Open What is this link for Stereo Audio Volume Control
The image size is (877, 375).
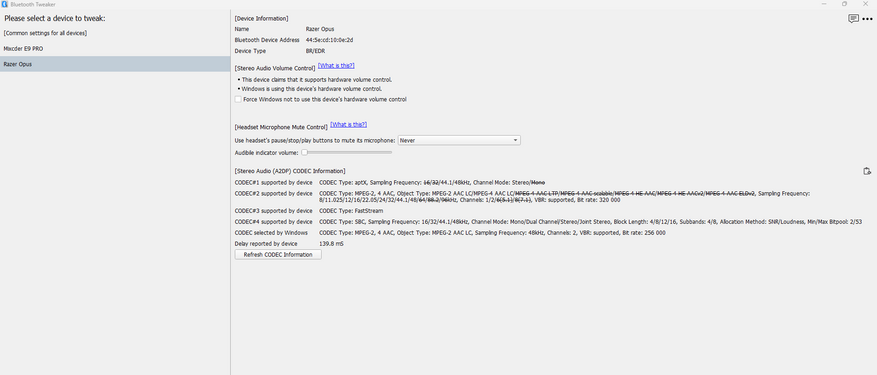click(x=336, y=65)
